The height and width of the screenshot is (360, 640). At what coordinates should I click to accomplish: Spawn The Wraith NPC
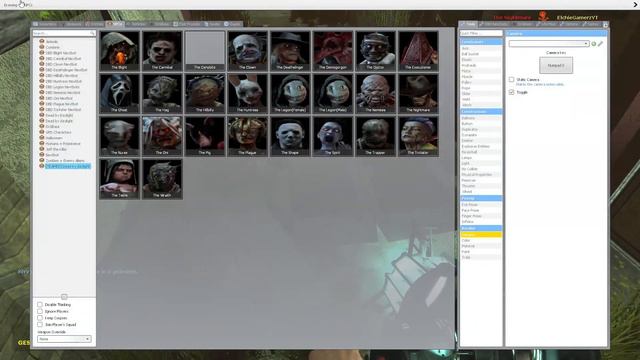tap(162, 179)
